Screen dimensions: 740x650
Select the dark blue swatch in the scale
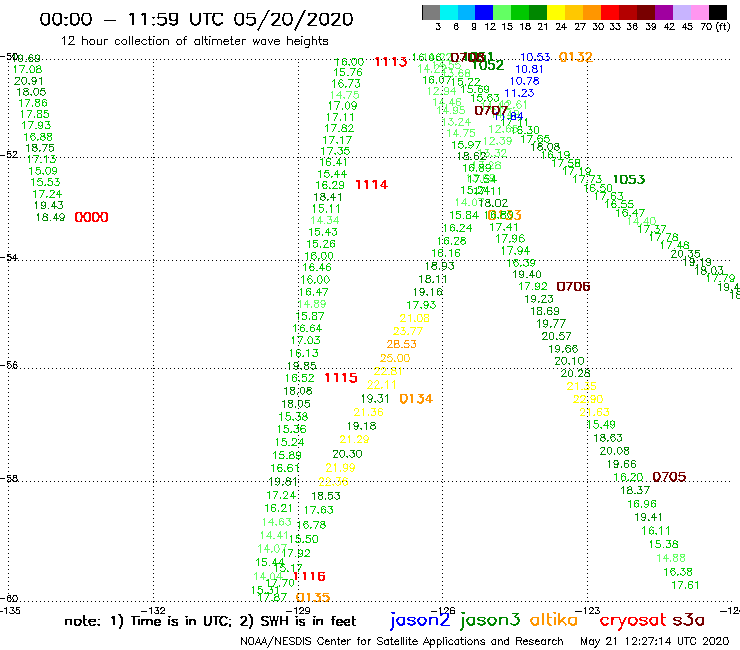point(484,12)
